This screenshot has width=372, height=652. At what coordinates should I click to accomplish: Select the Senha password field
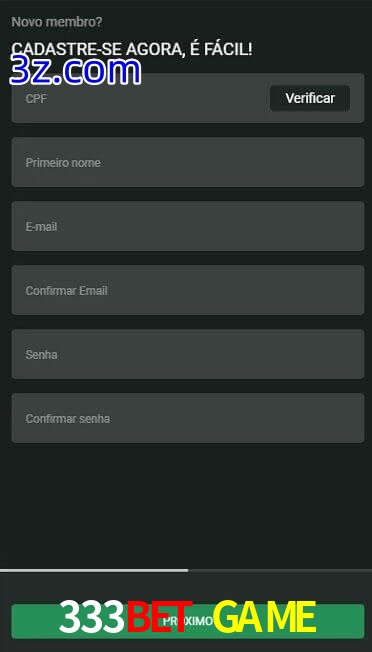(188, 354)
